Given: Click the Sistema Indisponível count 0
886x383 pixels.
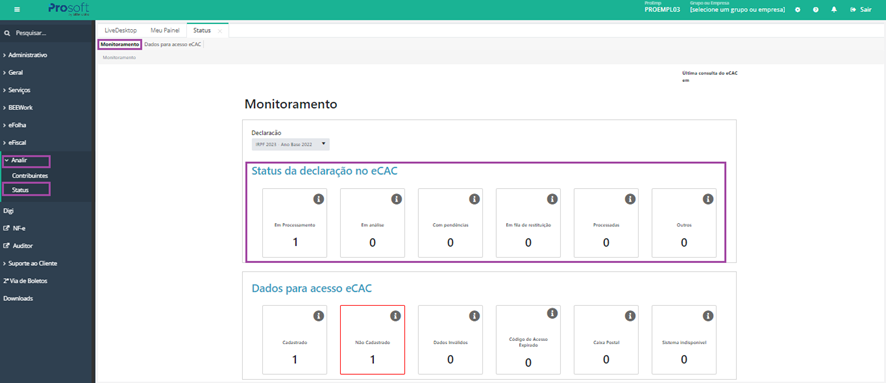Looking at the screenshot, I should coord(684,360).
